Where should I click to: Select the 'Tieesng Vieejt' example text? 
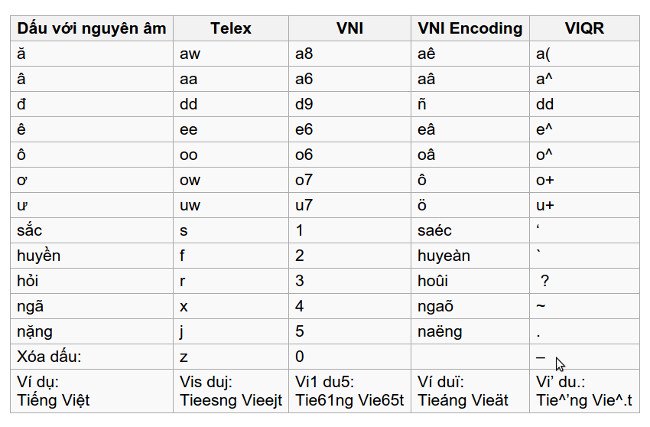(231, 400)
